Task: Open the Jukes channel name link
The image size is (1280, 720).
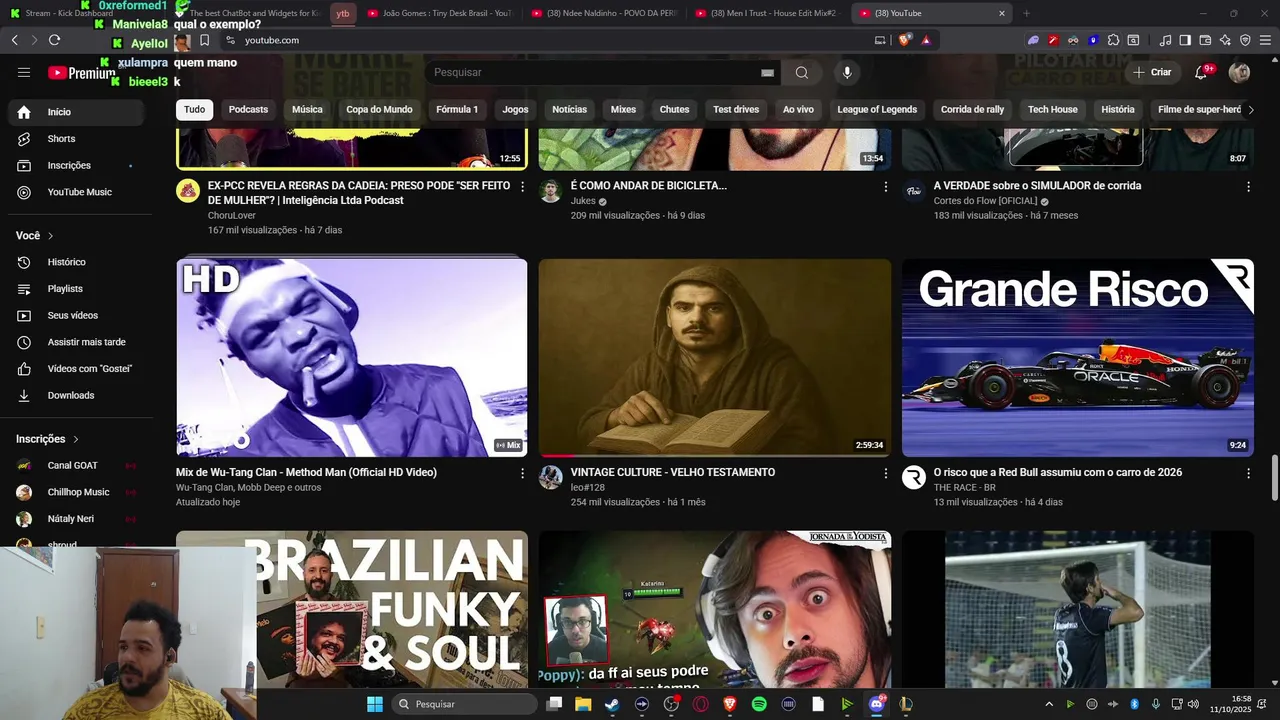Action: click(x=583, y=201)
